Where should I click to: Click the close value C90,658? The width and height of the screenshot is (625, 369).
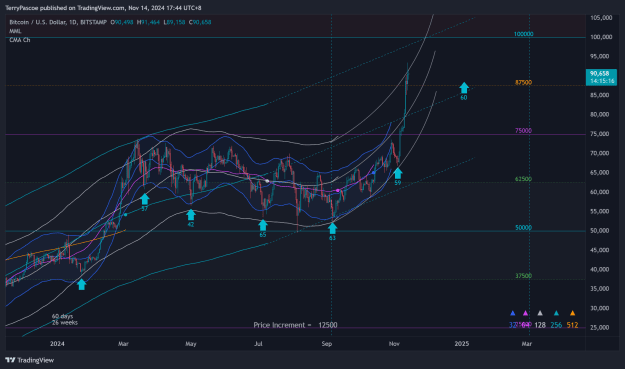200,22
